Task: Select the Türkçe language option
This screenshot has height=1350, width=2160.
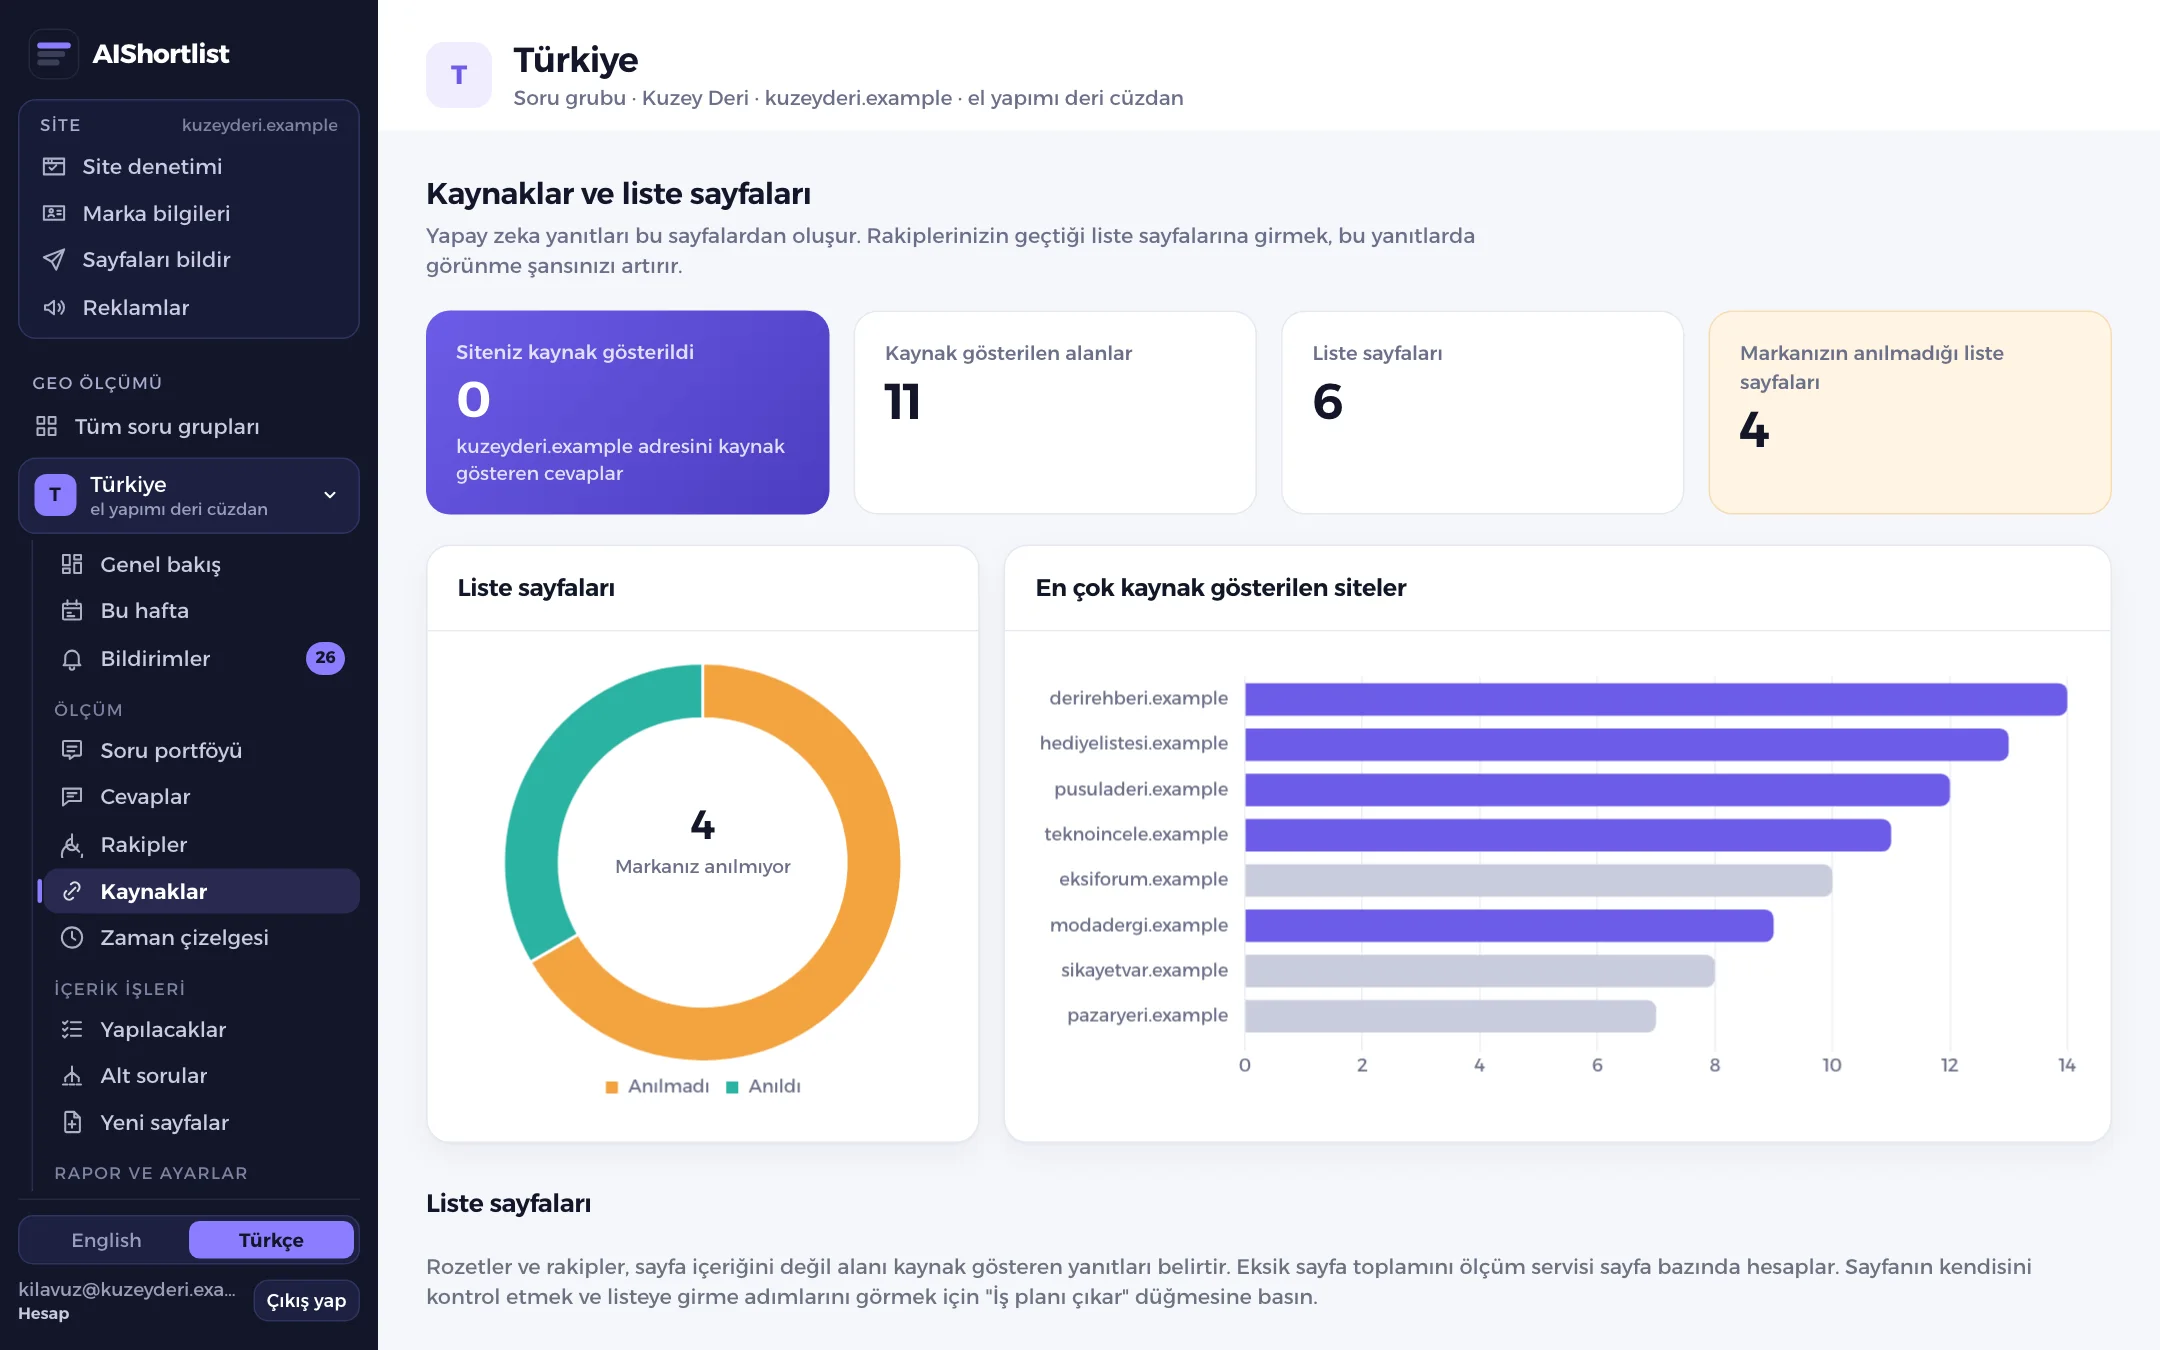Action: 271,1240
